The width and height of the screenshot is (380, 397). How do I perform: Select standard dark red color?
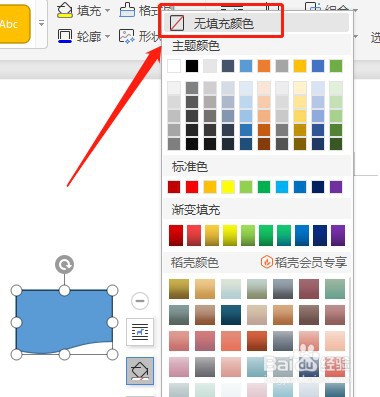[174, 187]
